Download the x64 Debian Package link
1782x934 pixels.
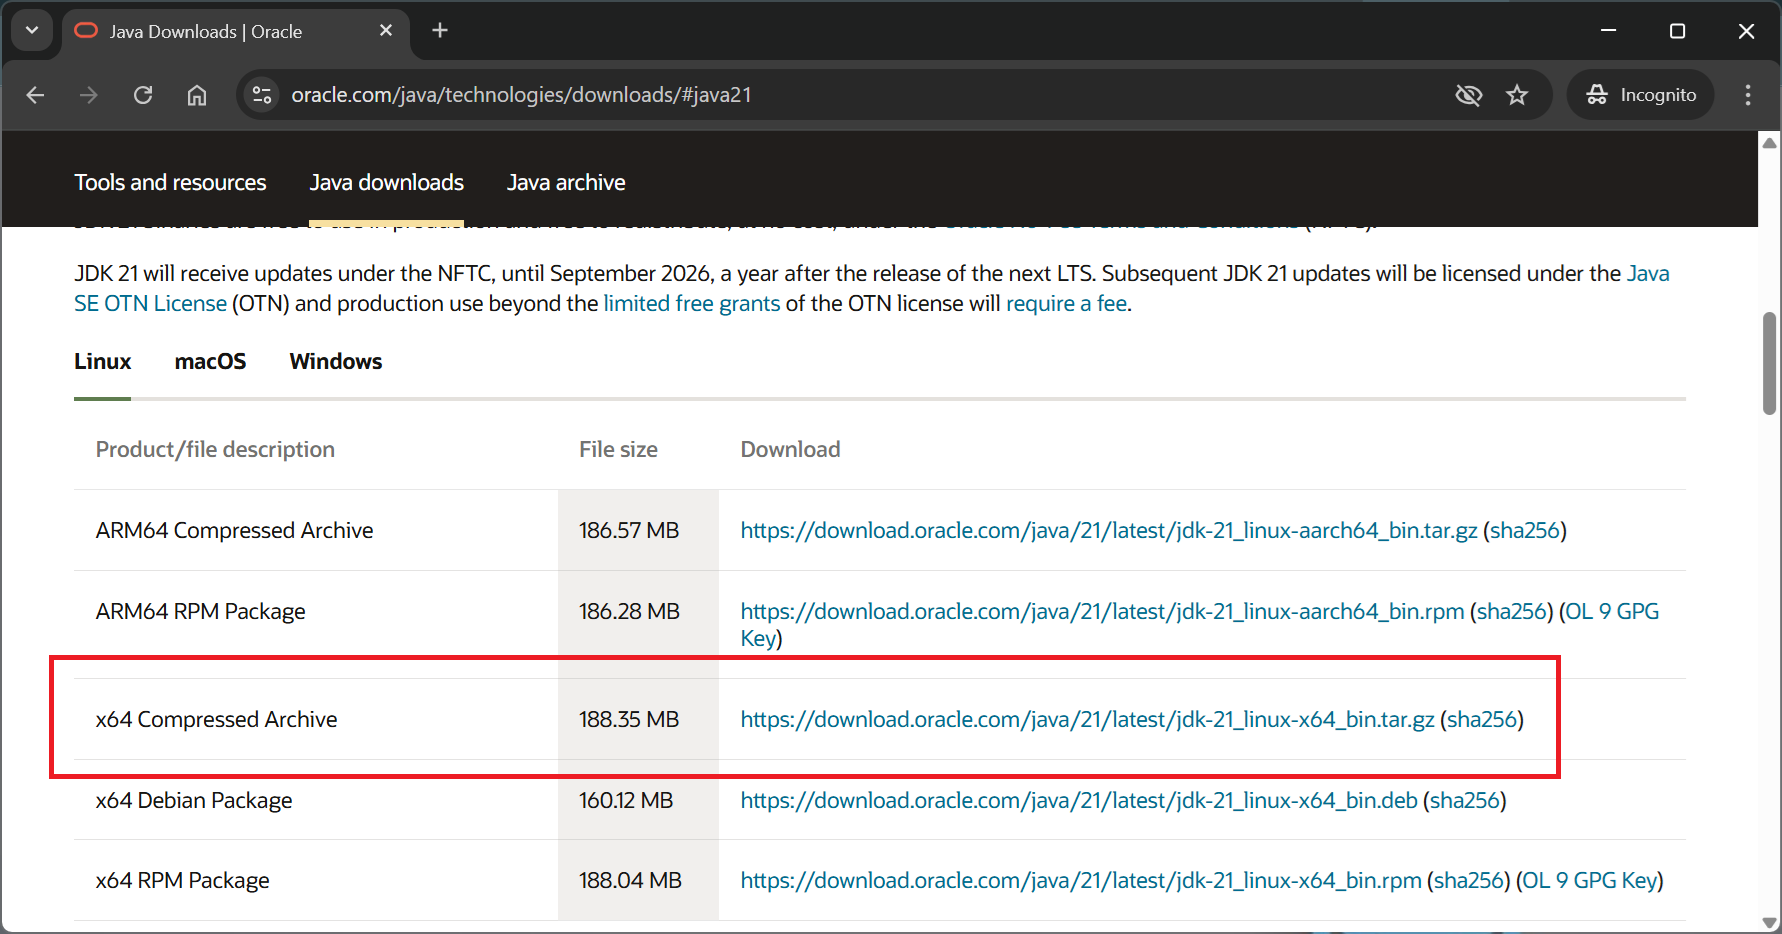pyautogui.click(x=1078, y=801)
